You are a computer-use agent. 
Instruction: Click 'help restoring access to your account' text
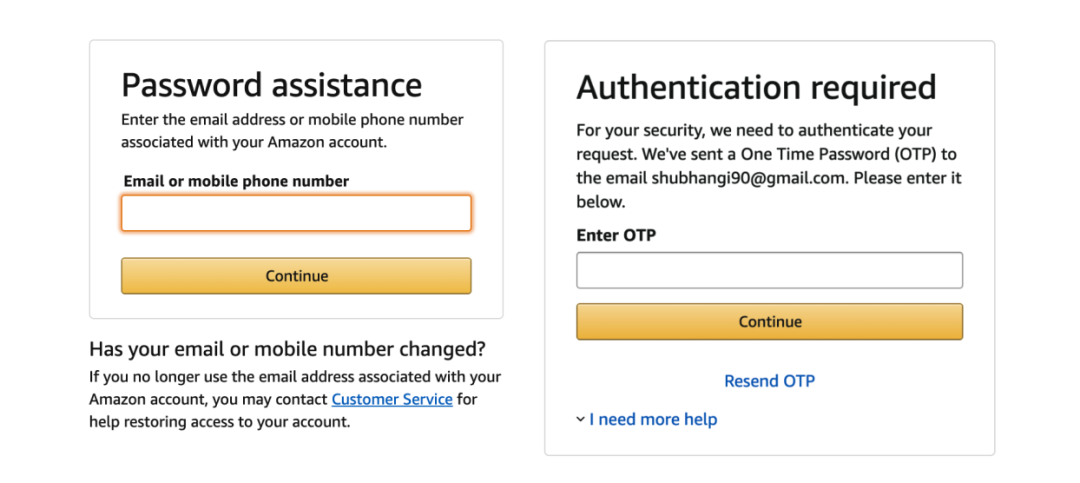220,421
